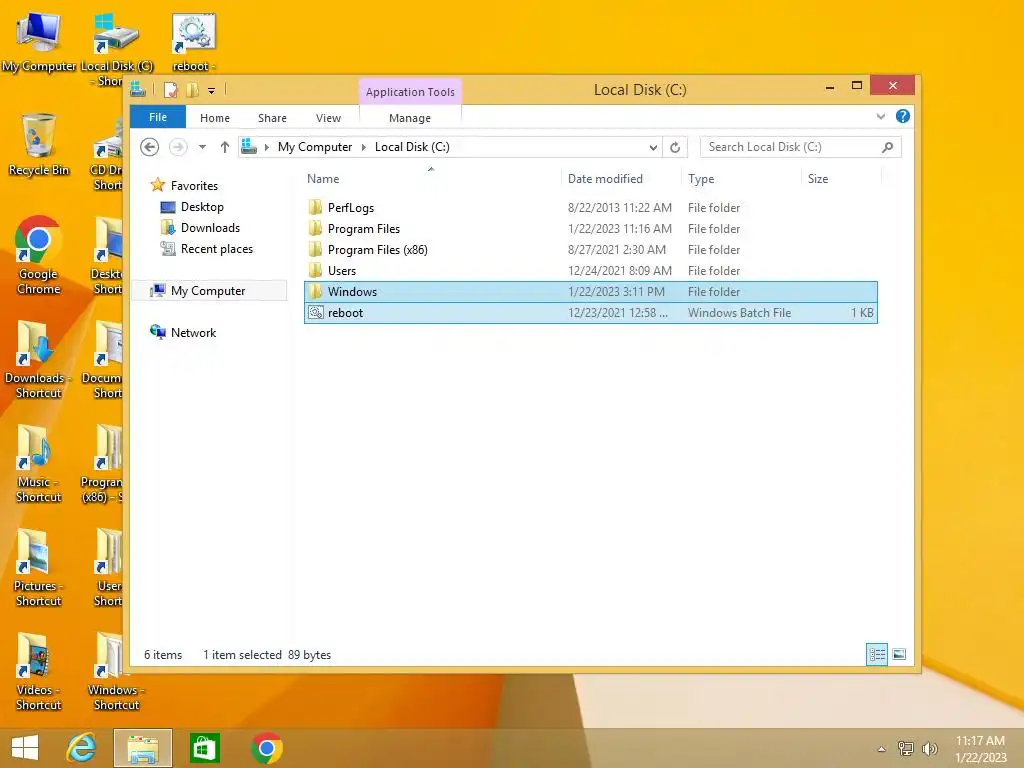Select the Google Chrome desktop icon
The width and height of the screenshot is (1024, 768).
click(x=39, y=255)
